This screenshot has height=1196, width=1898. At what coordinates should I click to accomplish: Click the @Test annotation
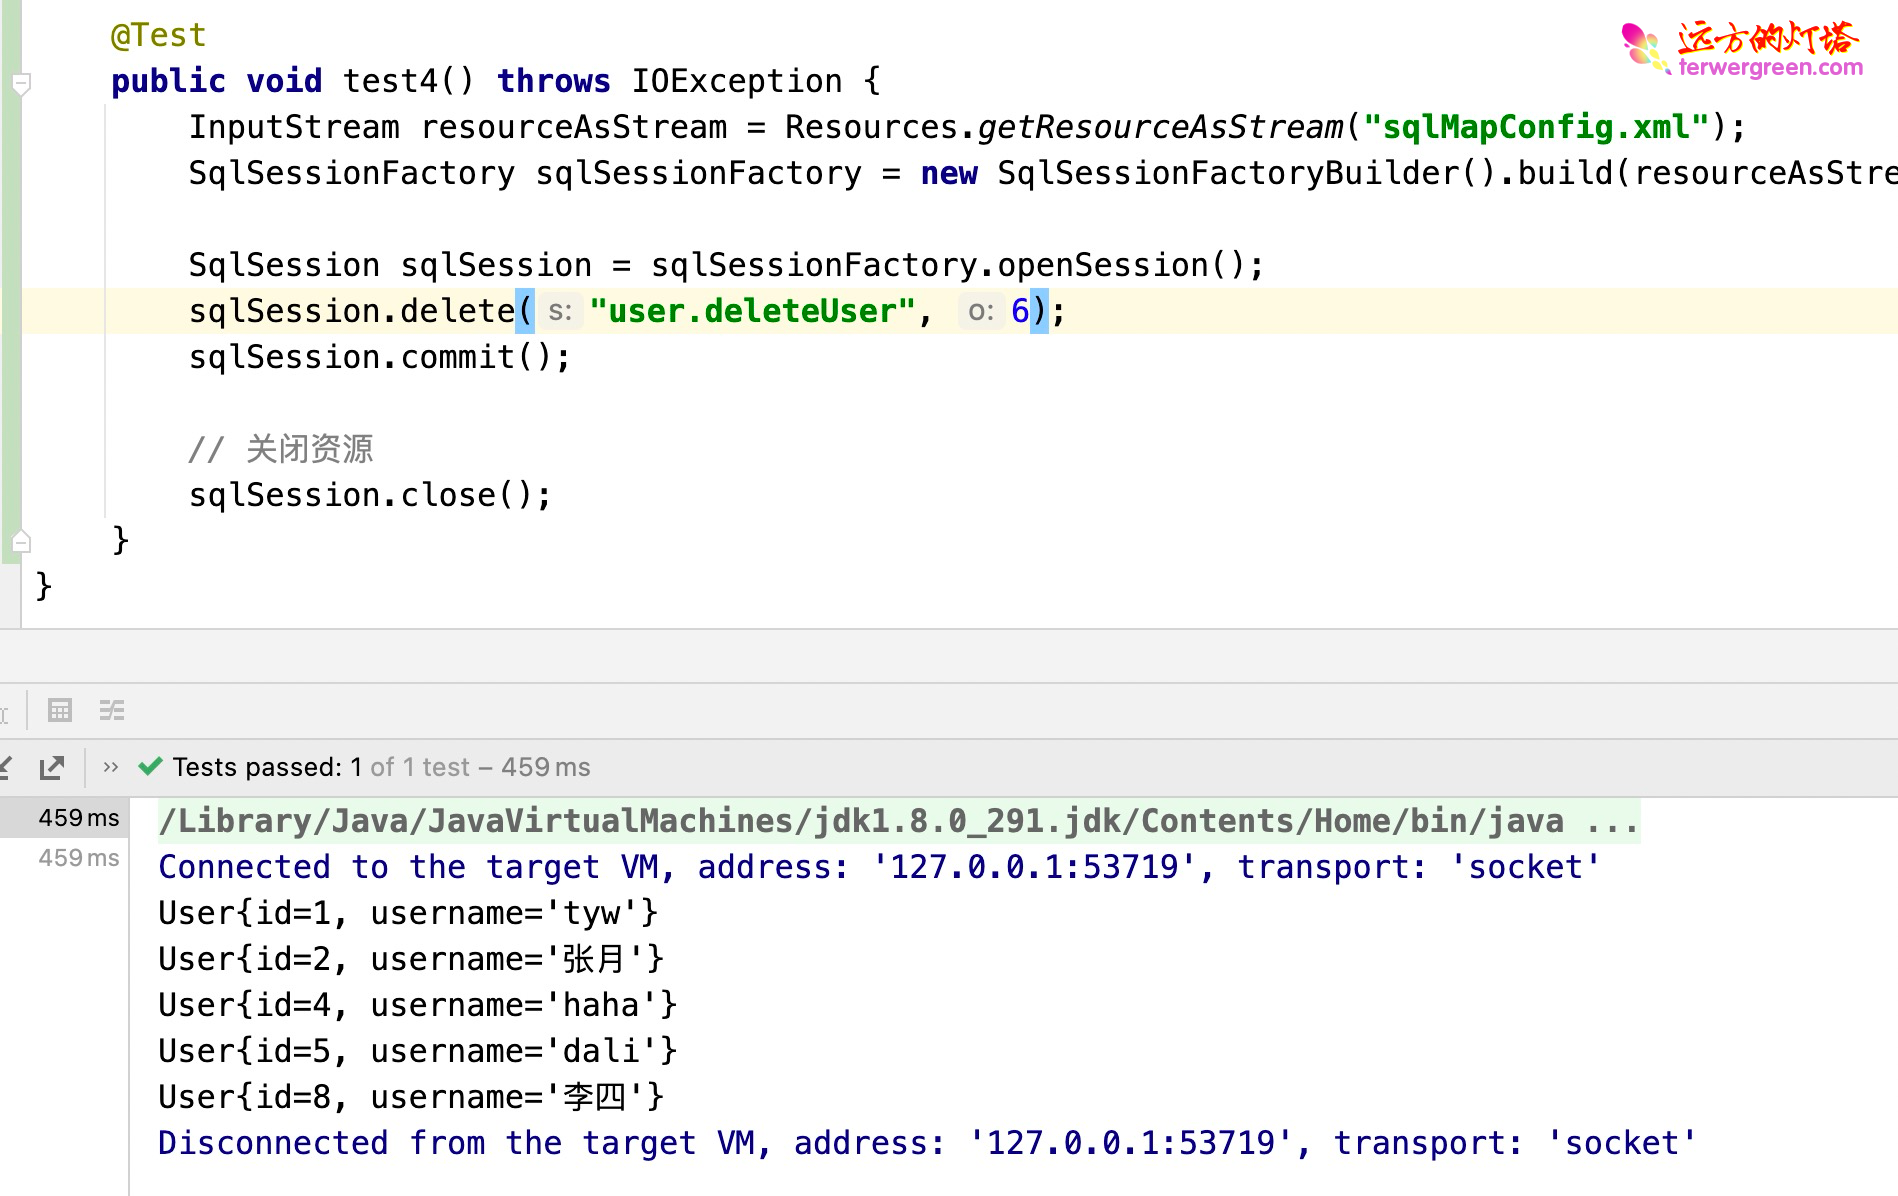(158, 35)
